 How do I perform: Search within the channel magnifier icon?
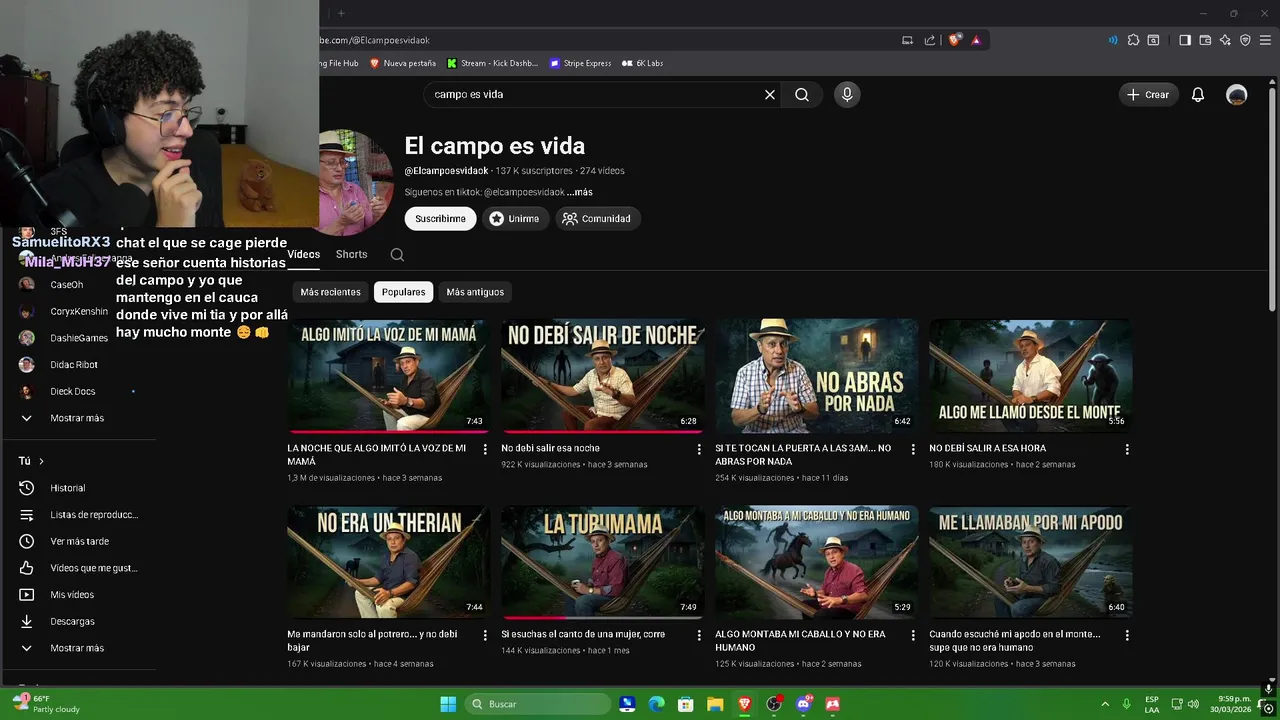[397, 254]
